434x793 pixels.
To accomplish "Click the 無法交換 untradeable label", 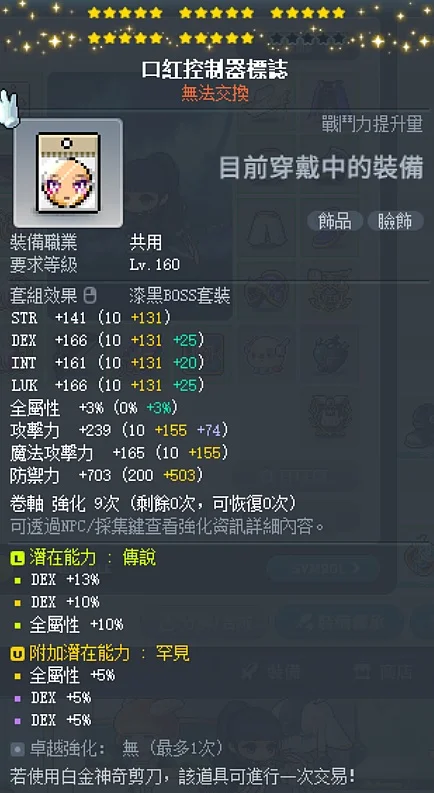I will [215, 93].
